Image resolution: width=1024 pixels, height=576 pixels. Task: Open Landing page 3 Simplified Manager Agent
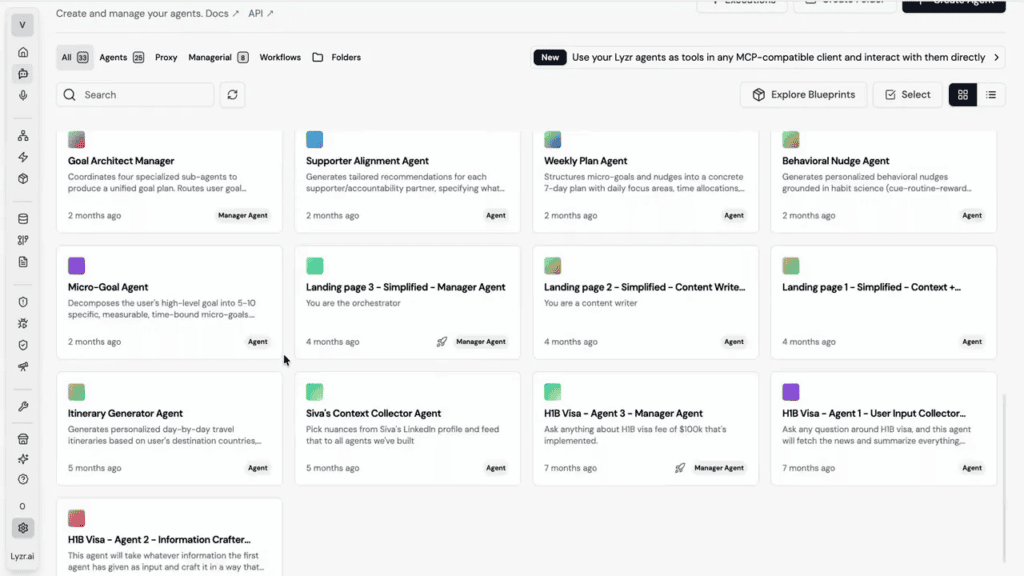(x=408, y=302)
